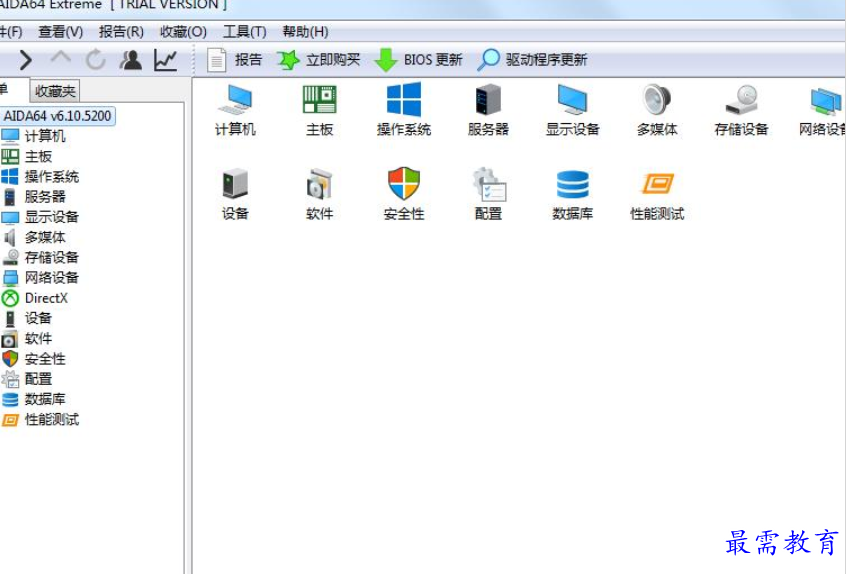Open the 报告(R) menu
This screenshot has width=847, height=574.
[x=121, y=32]
